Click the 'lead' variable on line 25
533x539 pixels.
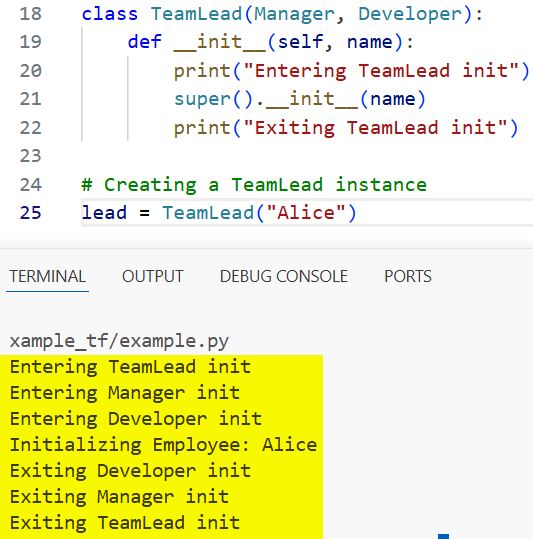click(x=104, y=213)
